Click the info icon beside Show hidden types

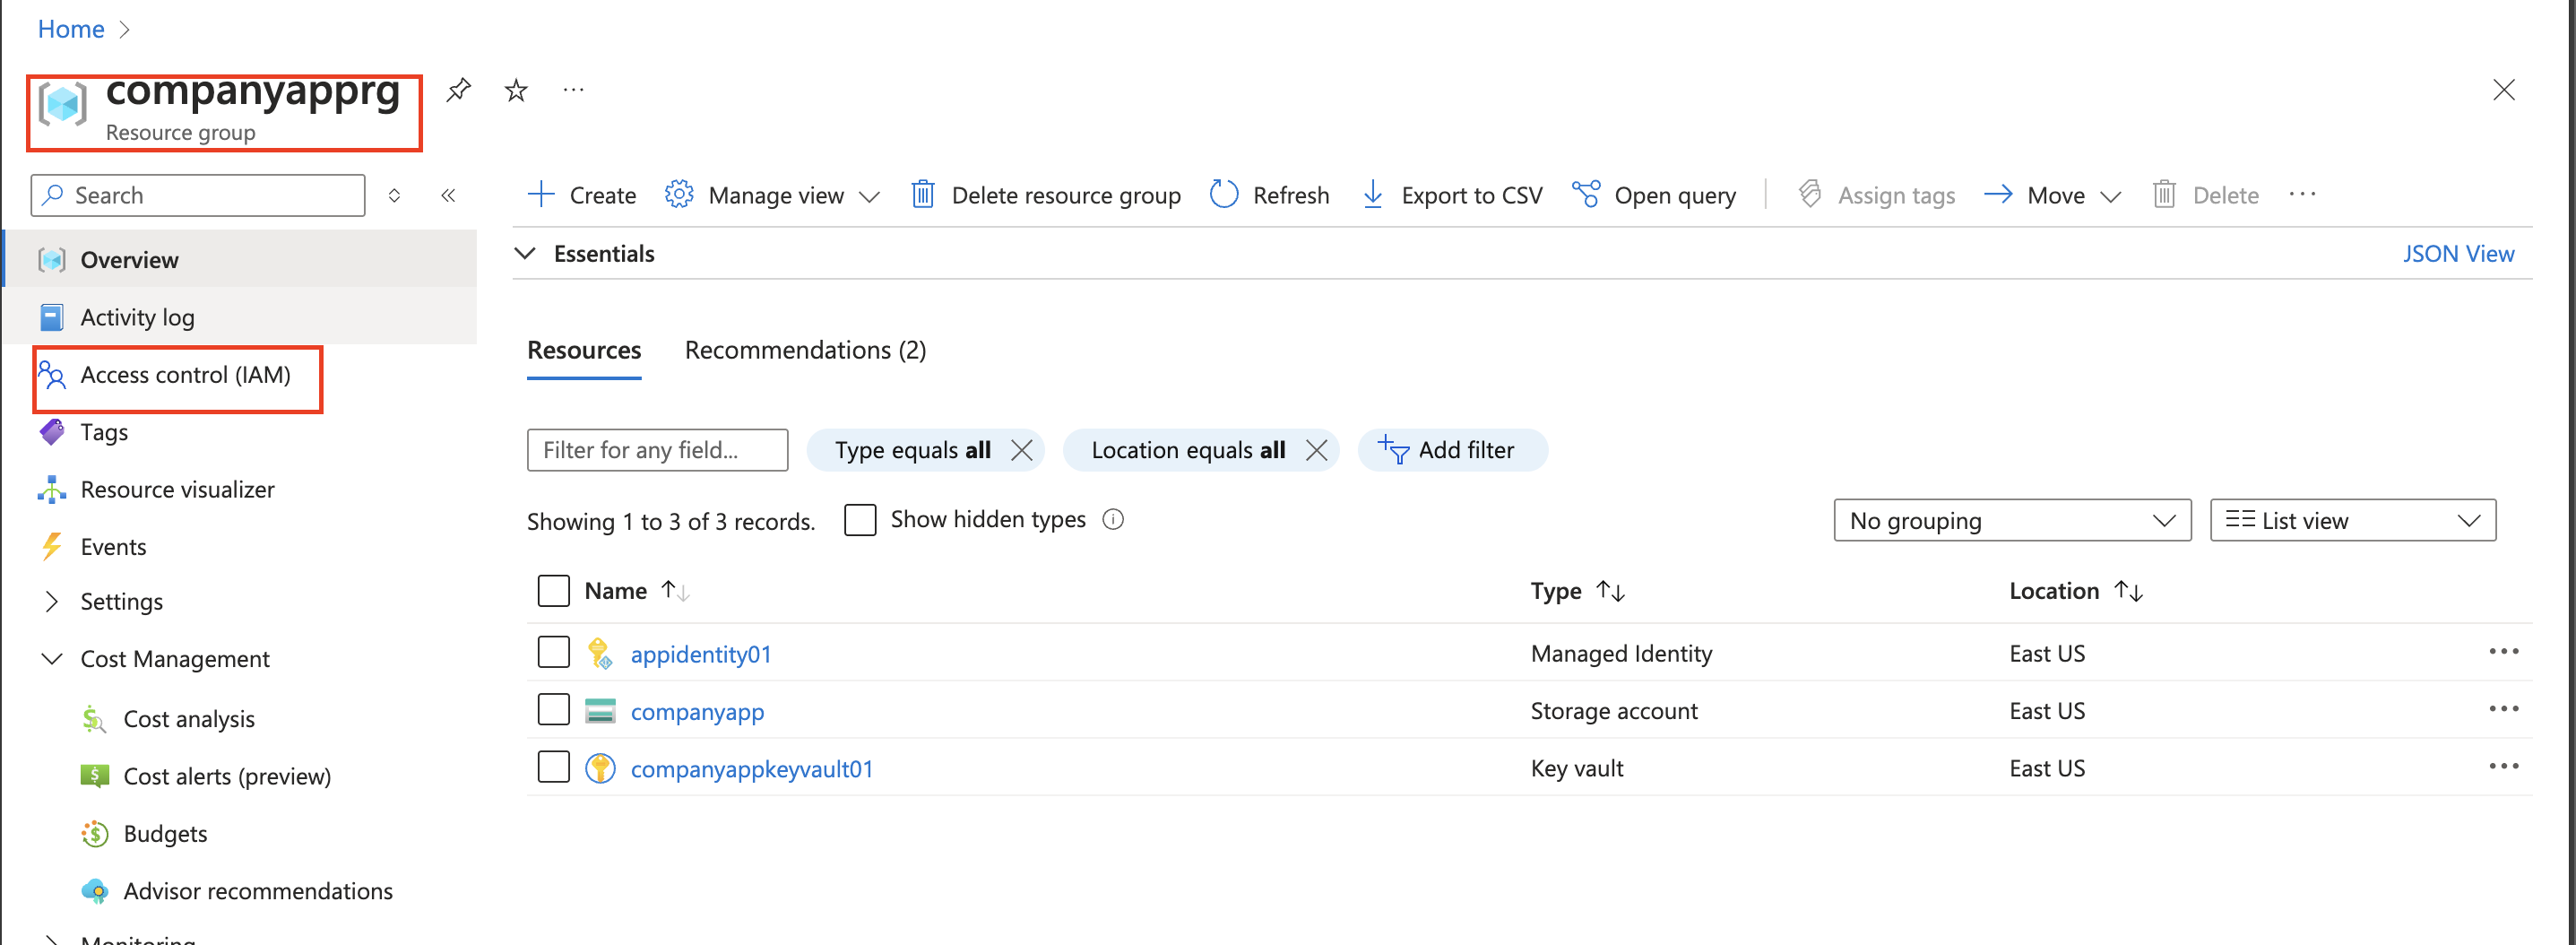click(x=1113, y=520)
